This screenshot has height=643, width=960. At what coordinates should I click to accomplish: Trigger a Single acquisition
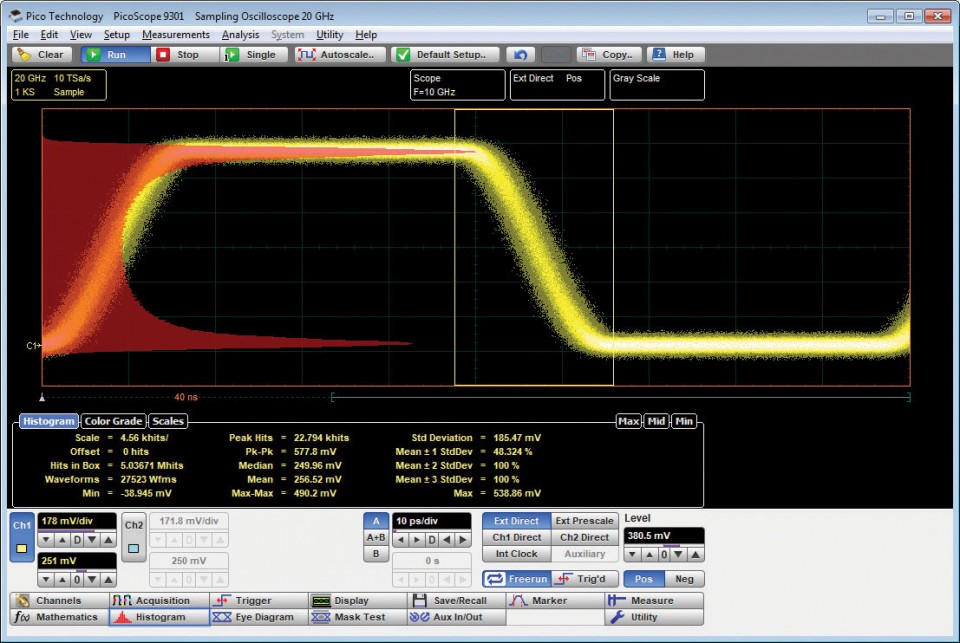point(251,55)
